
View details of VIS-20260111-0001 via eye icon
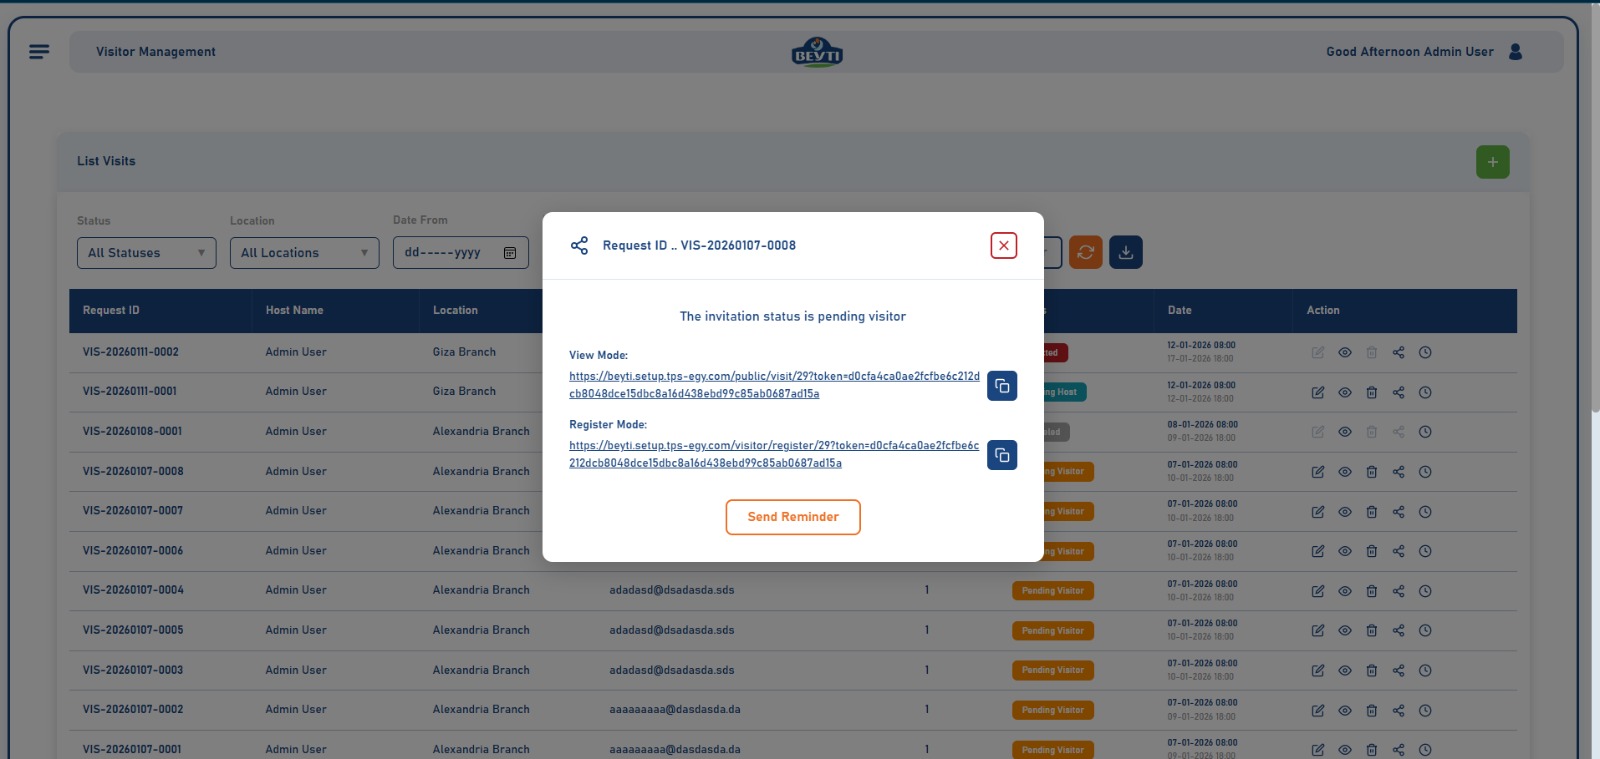1345,392
